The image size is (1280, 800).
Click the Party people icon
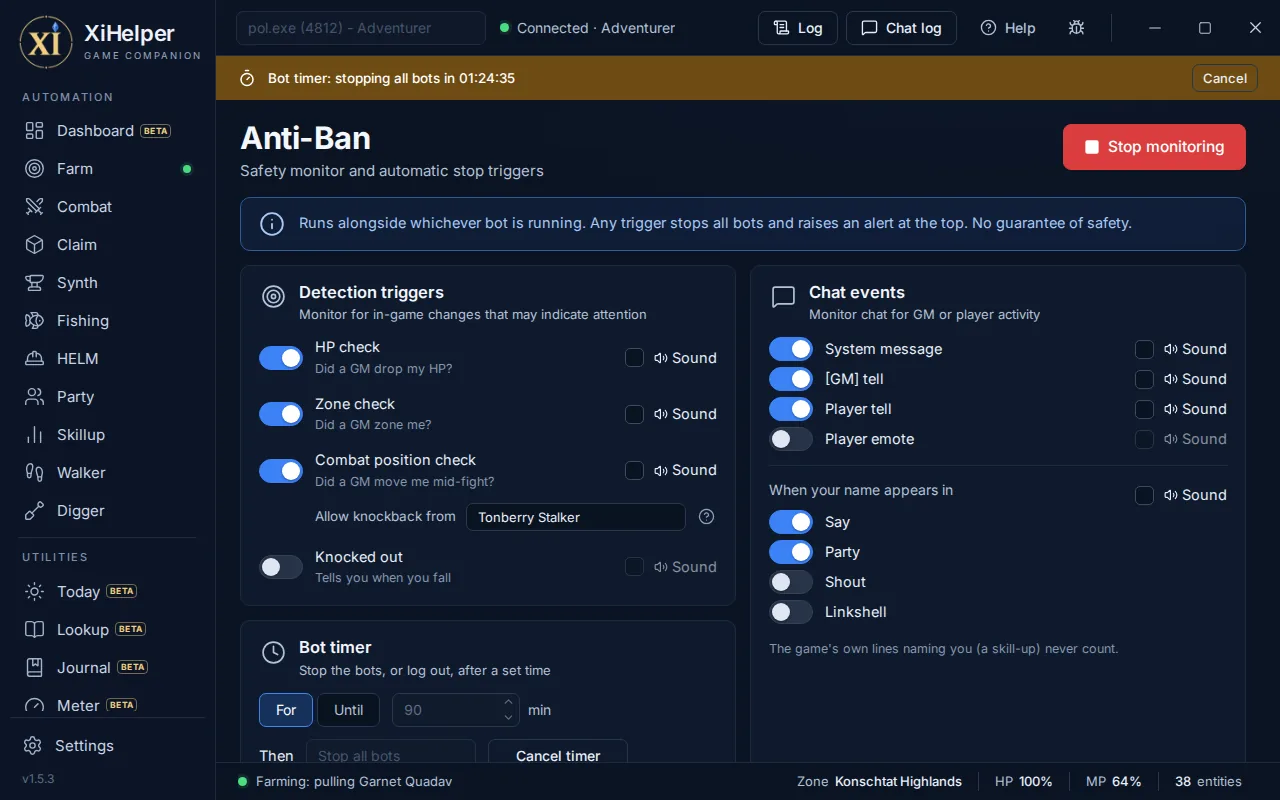tap(35, 397)
